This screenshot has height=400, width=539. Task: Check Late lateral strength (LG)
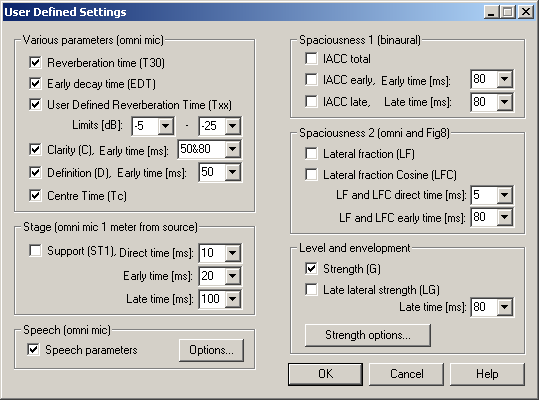click(311, 289)
